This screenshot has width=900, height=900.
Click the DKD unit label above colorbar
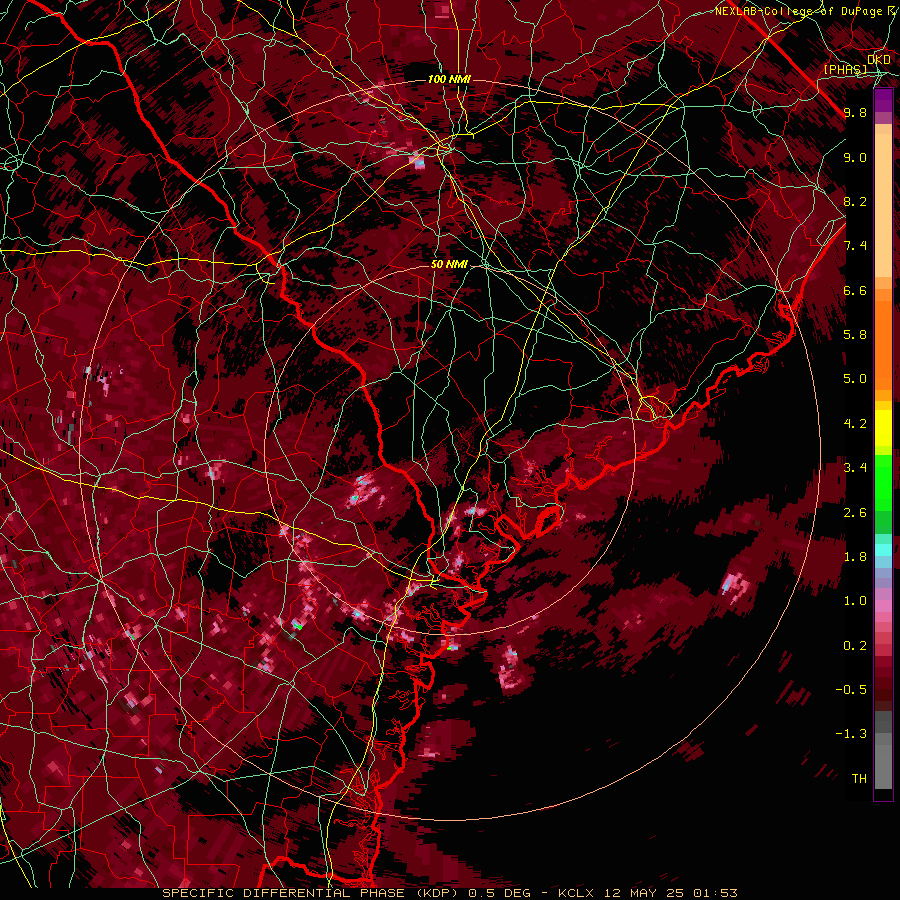point(879,59)
